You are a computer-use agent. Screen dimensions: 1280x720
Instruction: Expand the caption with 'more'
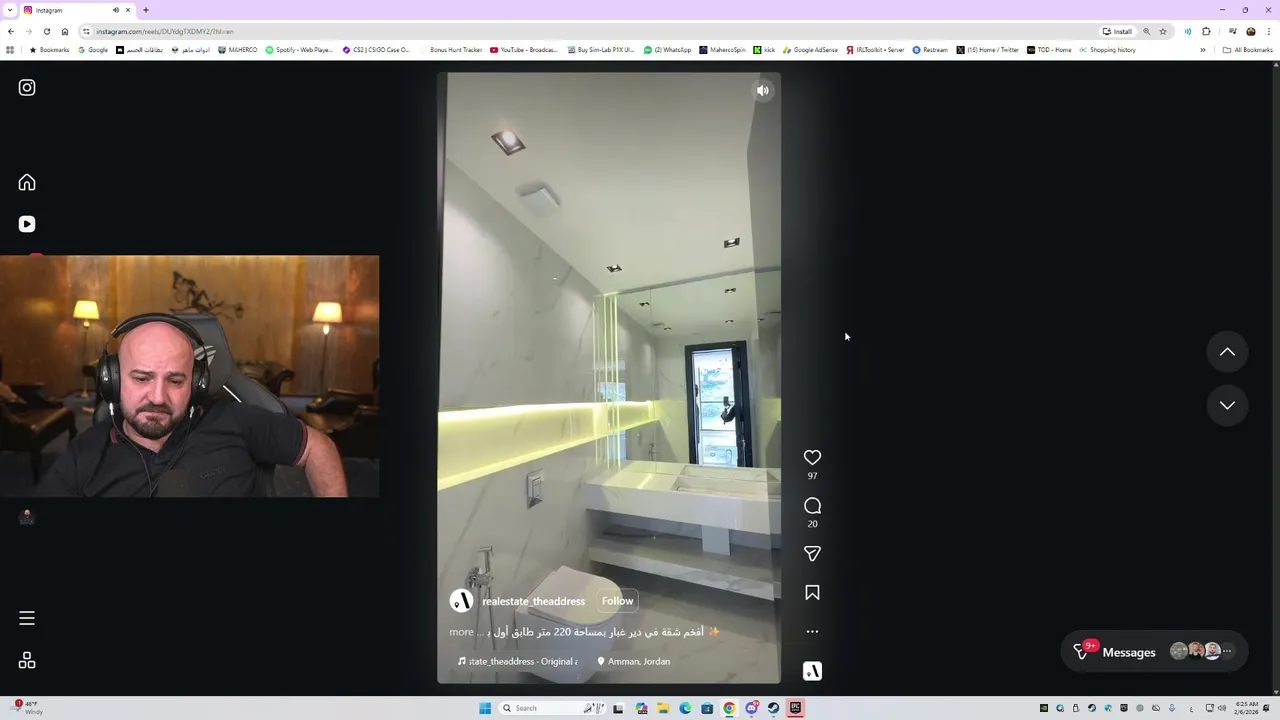pos(461,632)
